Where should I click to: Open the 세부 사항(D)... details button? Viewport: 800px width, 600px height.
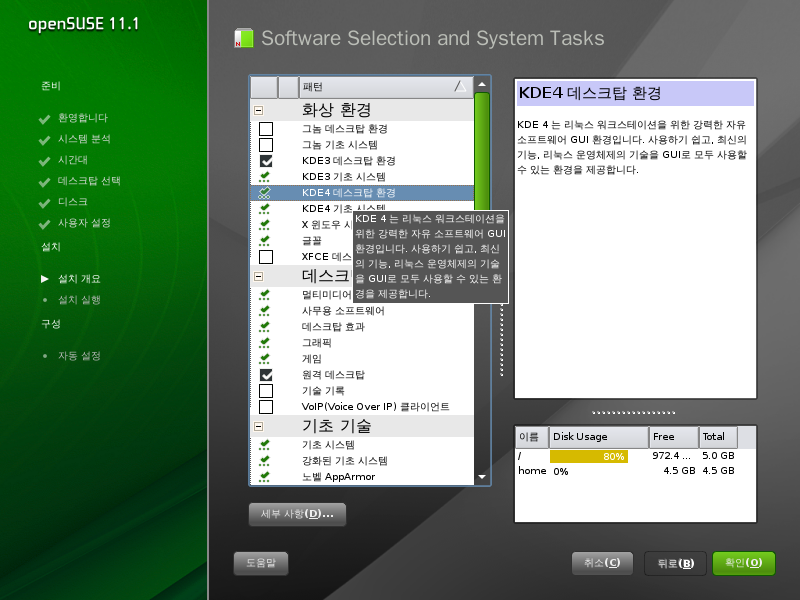pos(297,514)
